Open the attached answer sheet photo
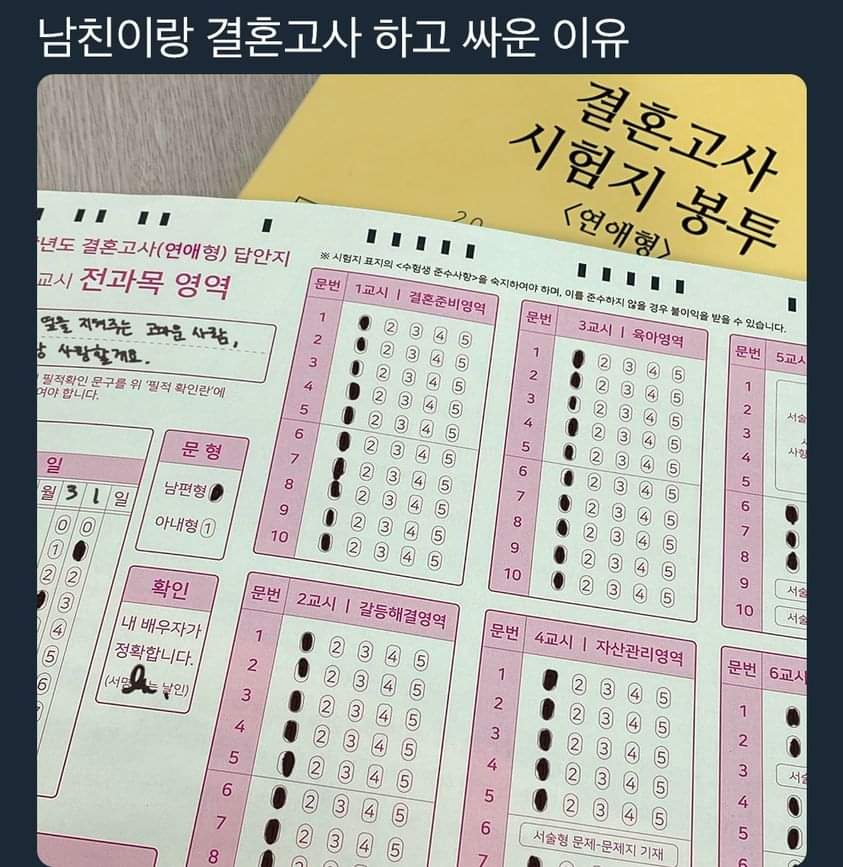The width and height of the screenshot is (843, 867). pyautogui.click(x=422, y=470)
